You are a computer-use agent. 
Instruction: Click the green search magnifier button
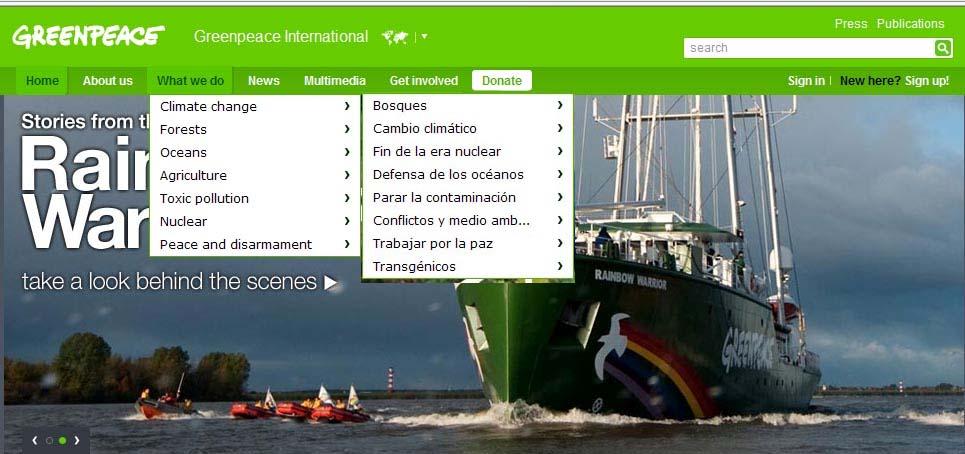[x=943, y=48]
